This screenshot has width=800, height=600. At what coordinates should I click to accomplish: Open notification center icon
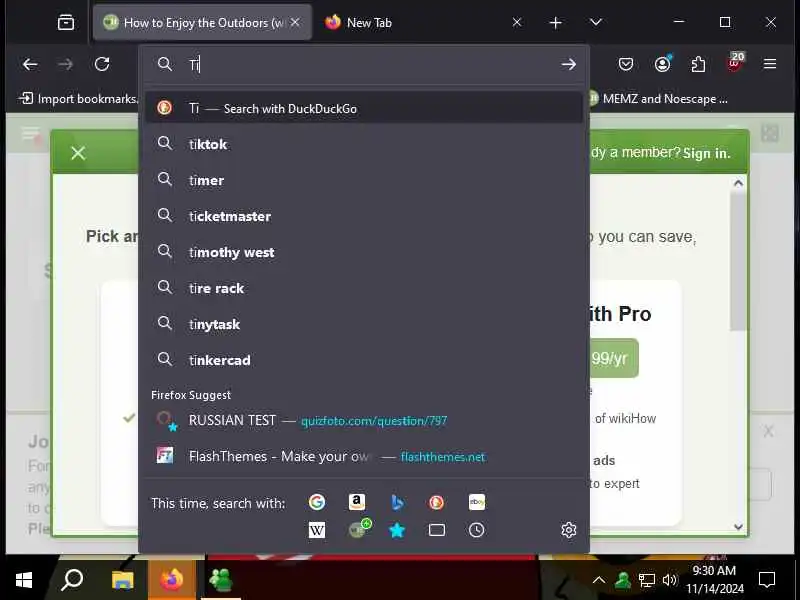[767, 580]
